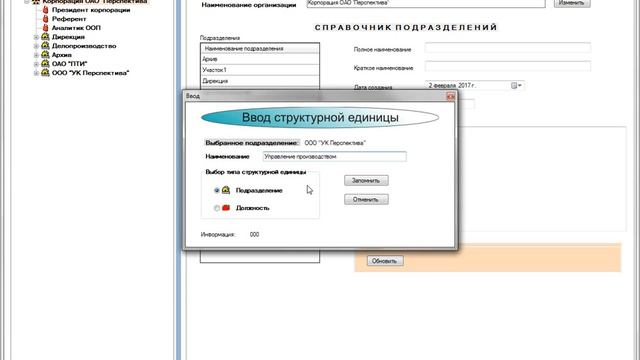Select ООО "УК Перспектива" in the tree
The height and width of the screenshot is (360, 640).
coord(90,73)
